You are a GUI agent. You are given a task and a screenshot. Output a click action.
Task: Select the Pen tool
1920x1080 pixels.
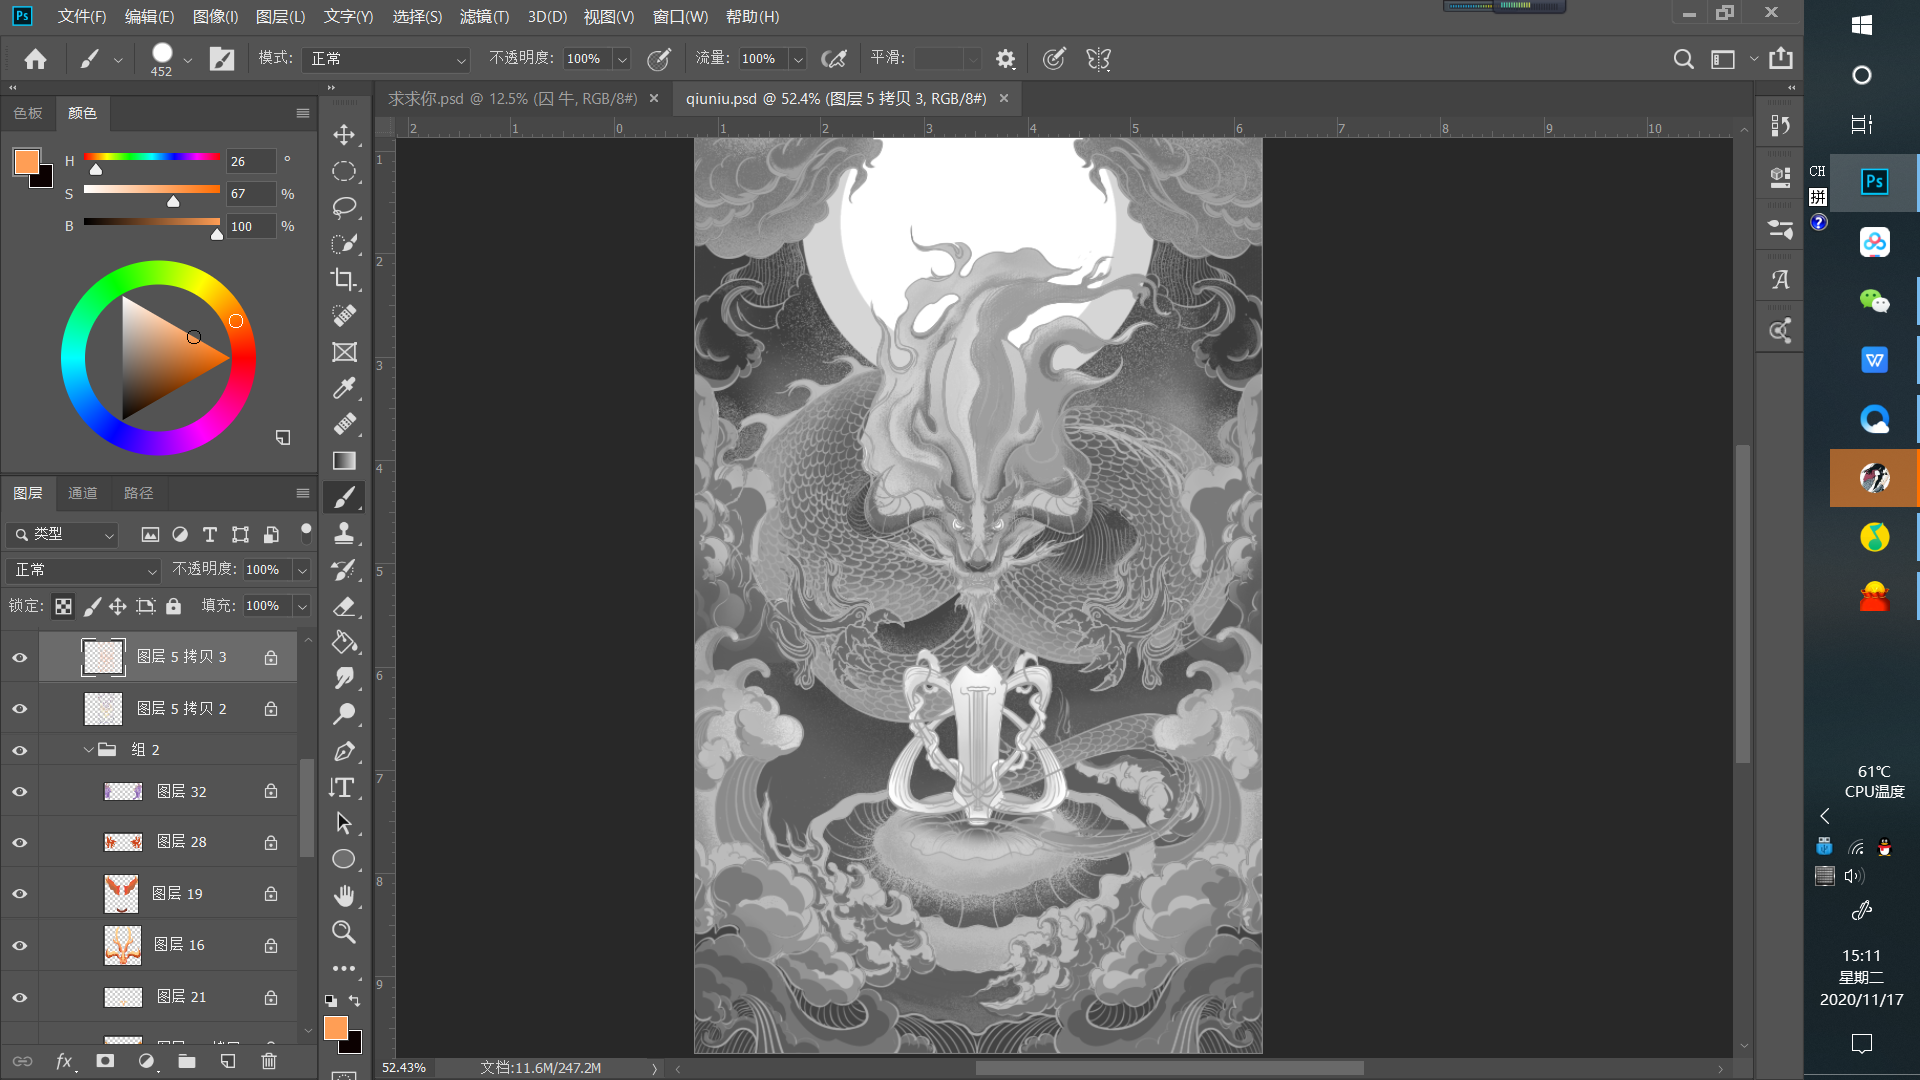point(344,751)
